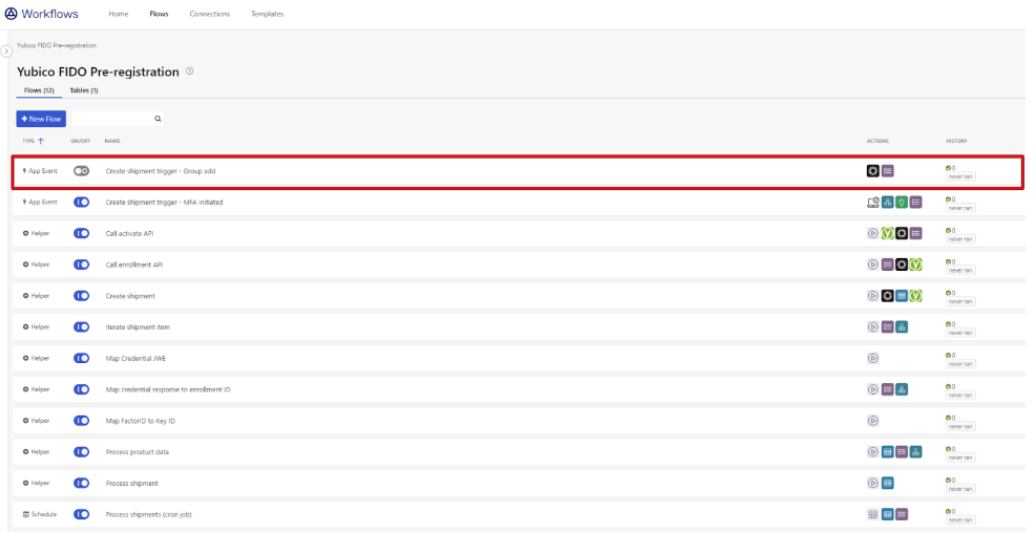The width and height of the screenshot is (1036, 538).
Task: Sort flows by the Type column arrow
Action: click(x=41, y=141)
